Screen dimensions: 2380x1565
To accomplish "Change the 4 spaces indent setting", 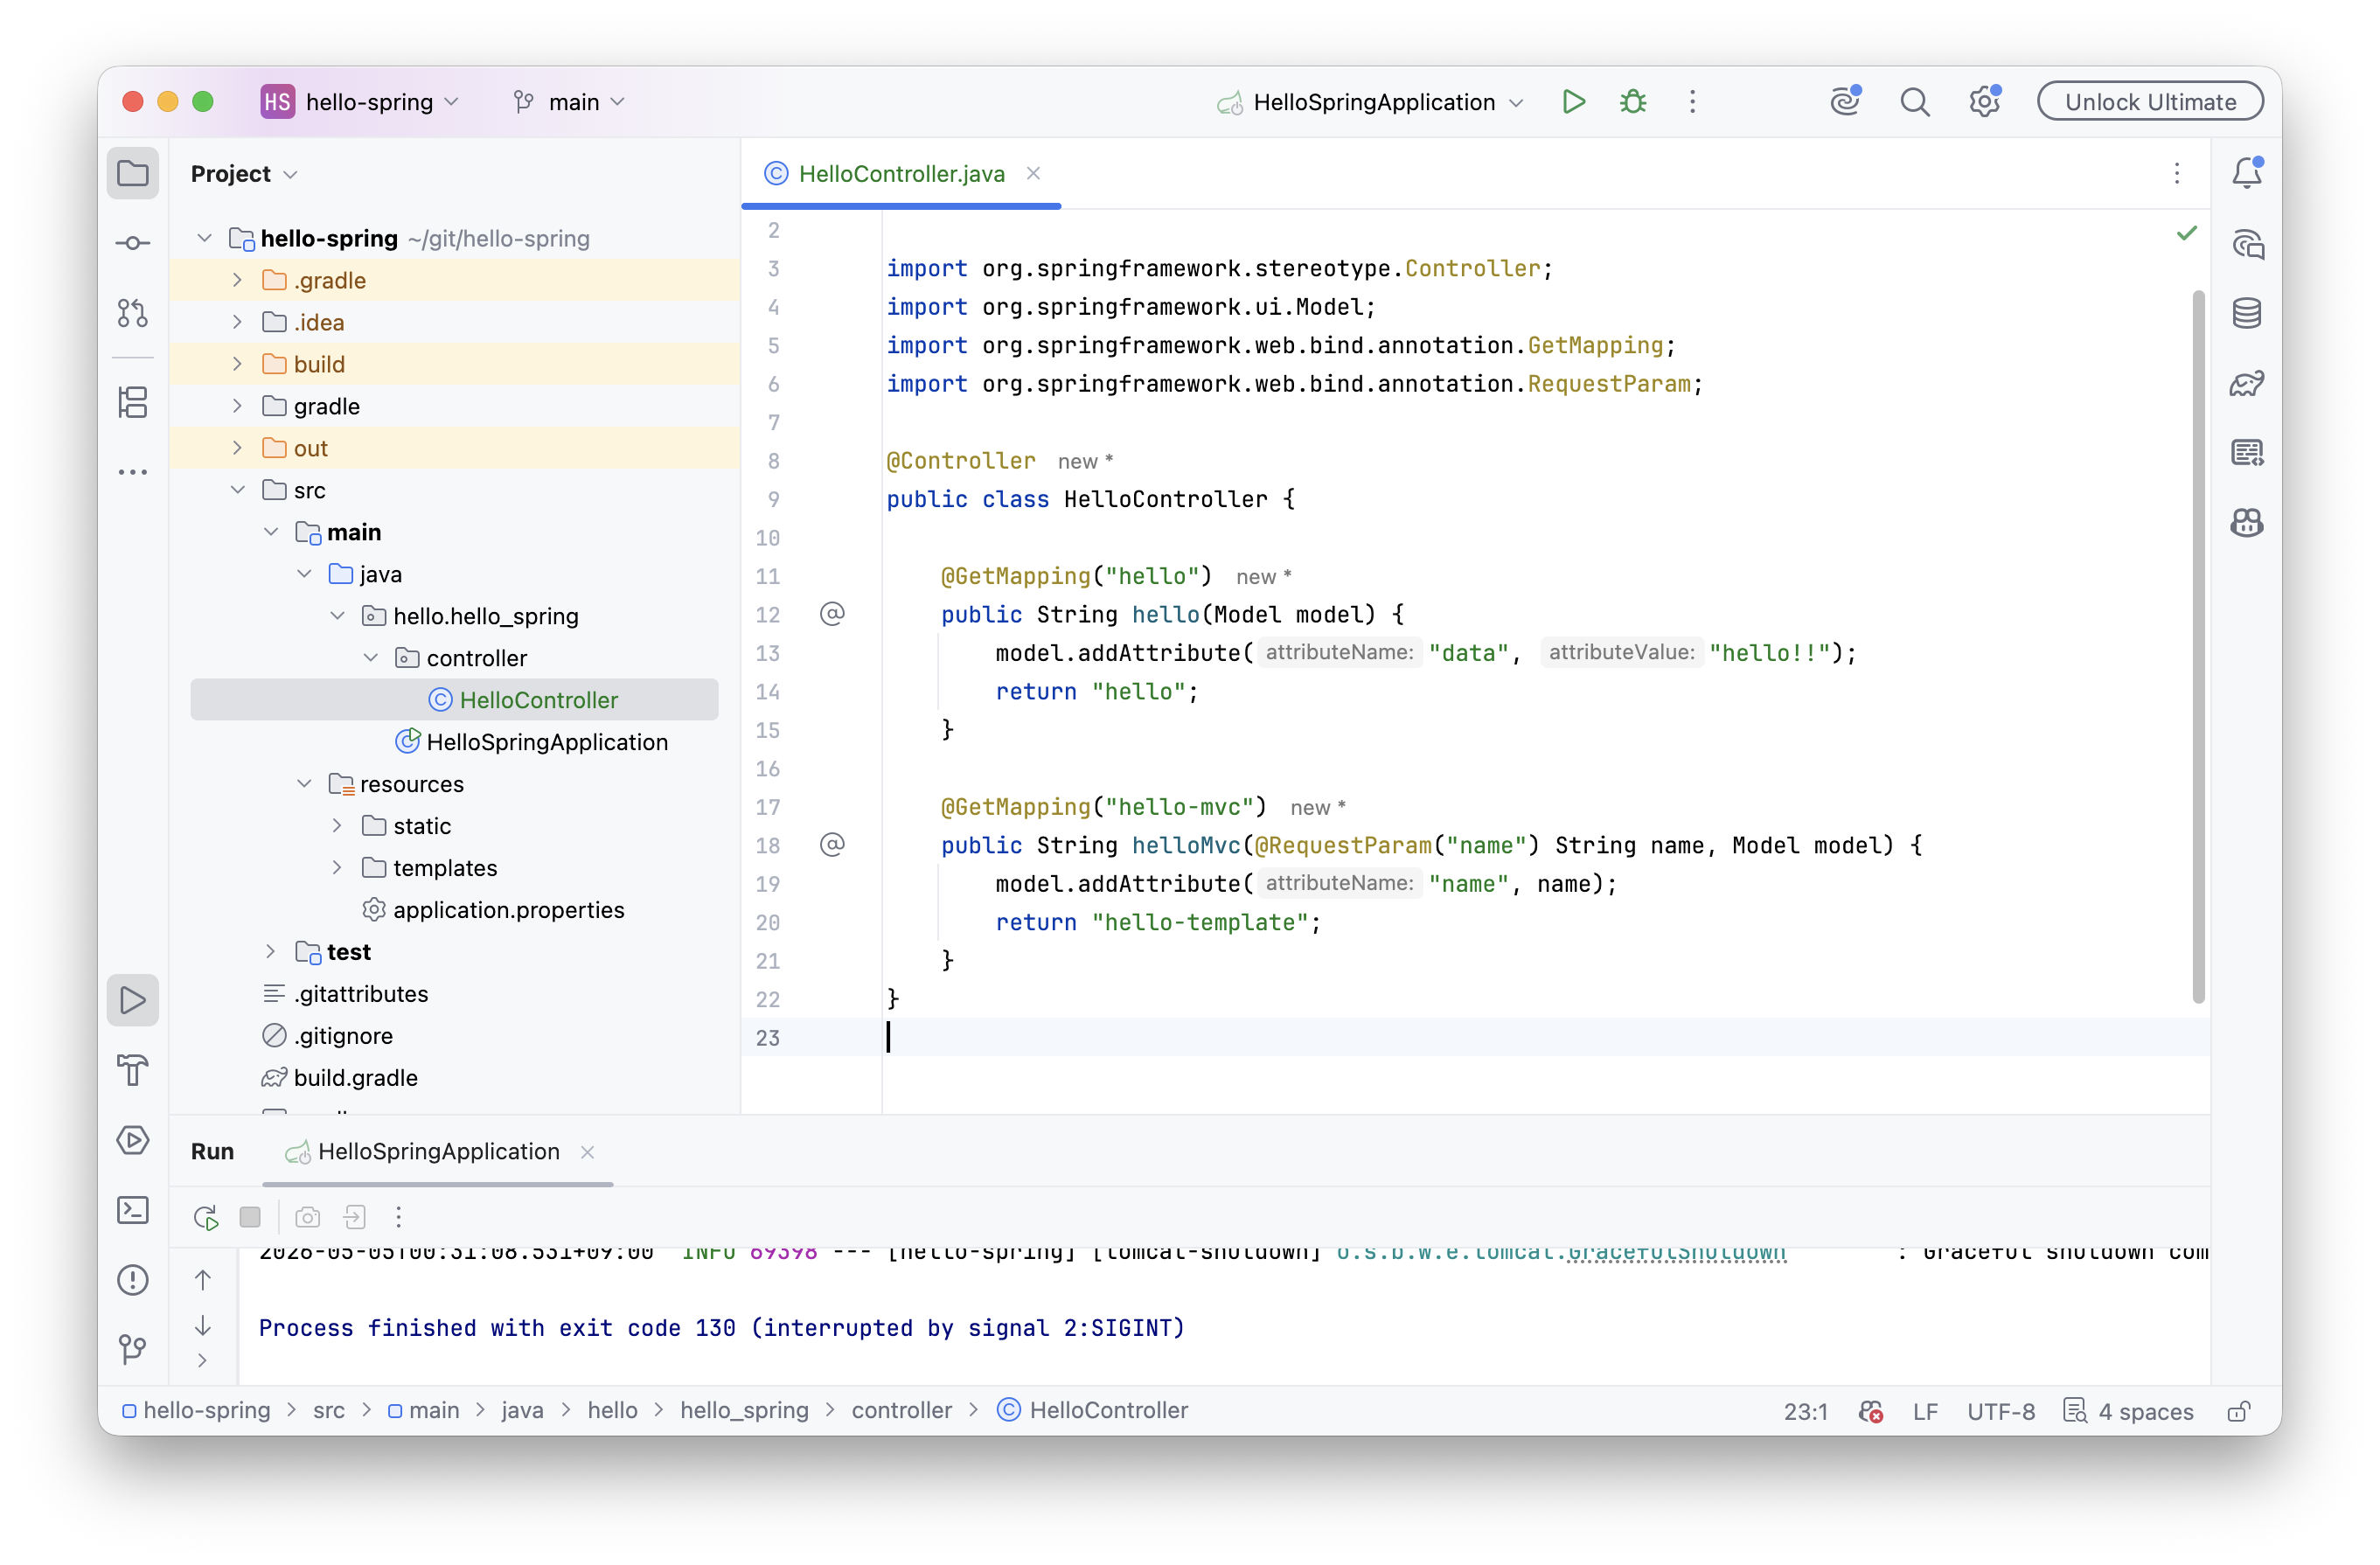I will 2129,1411.
